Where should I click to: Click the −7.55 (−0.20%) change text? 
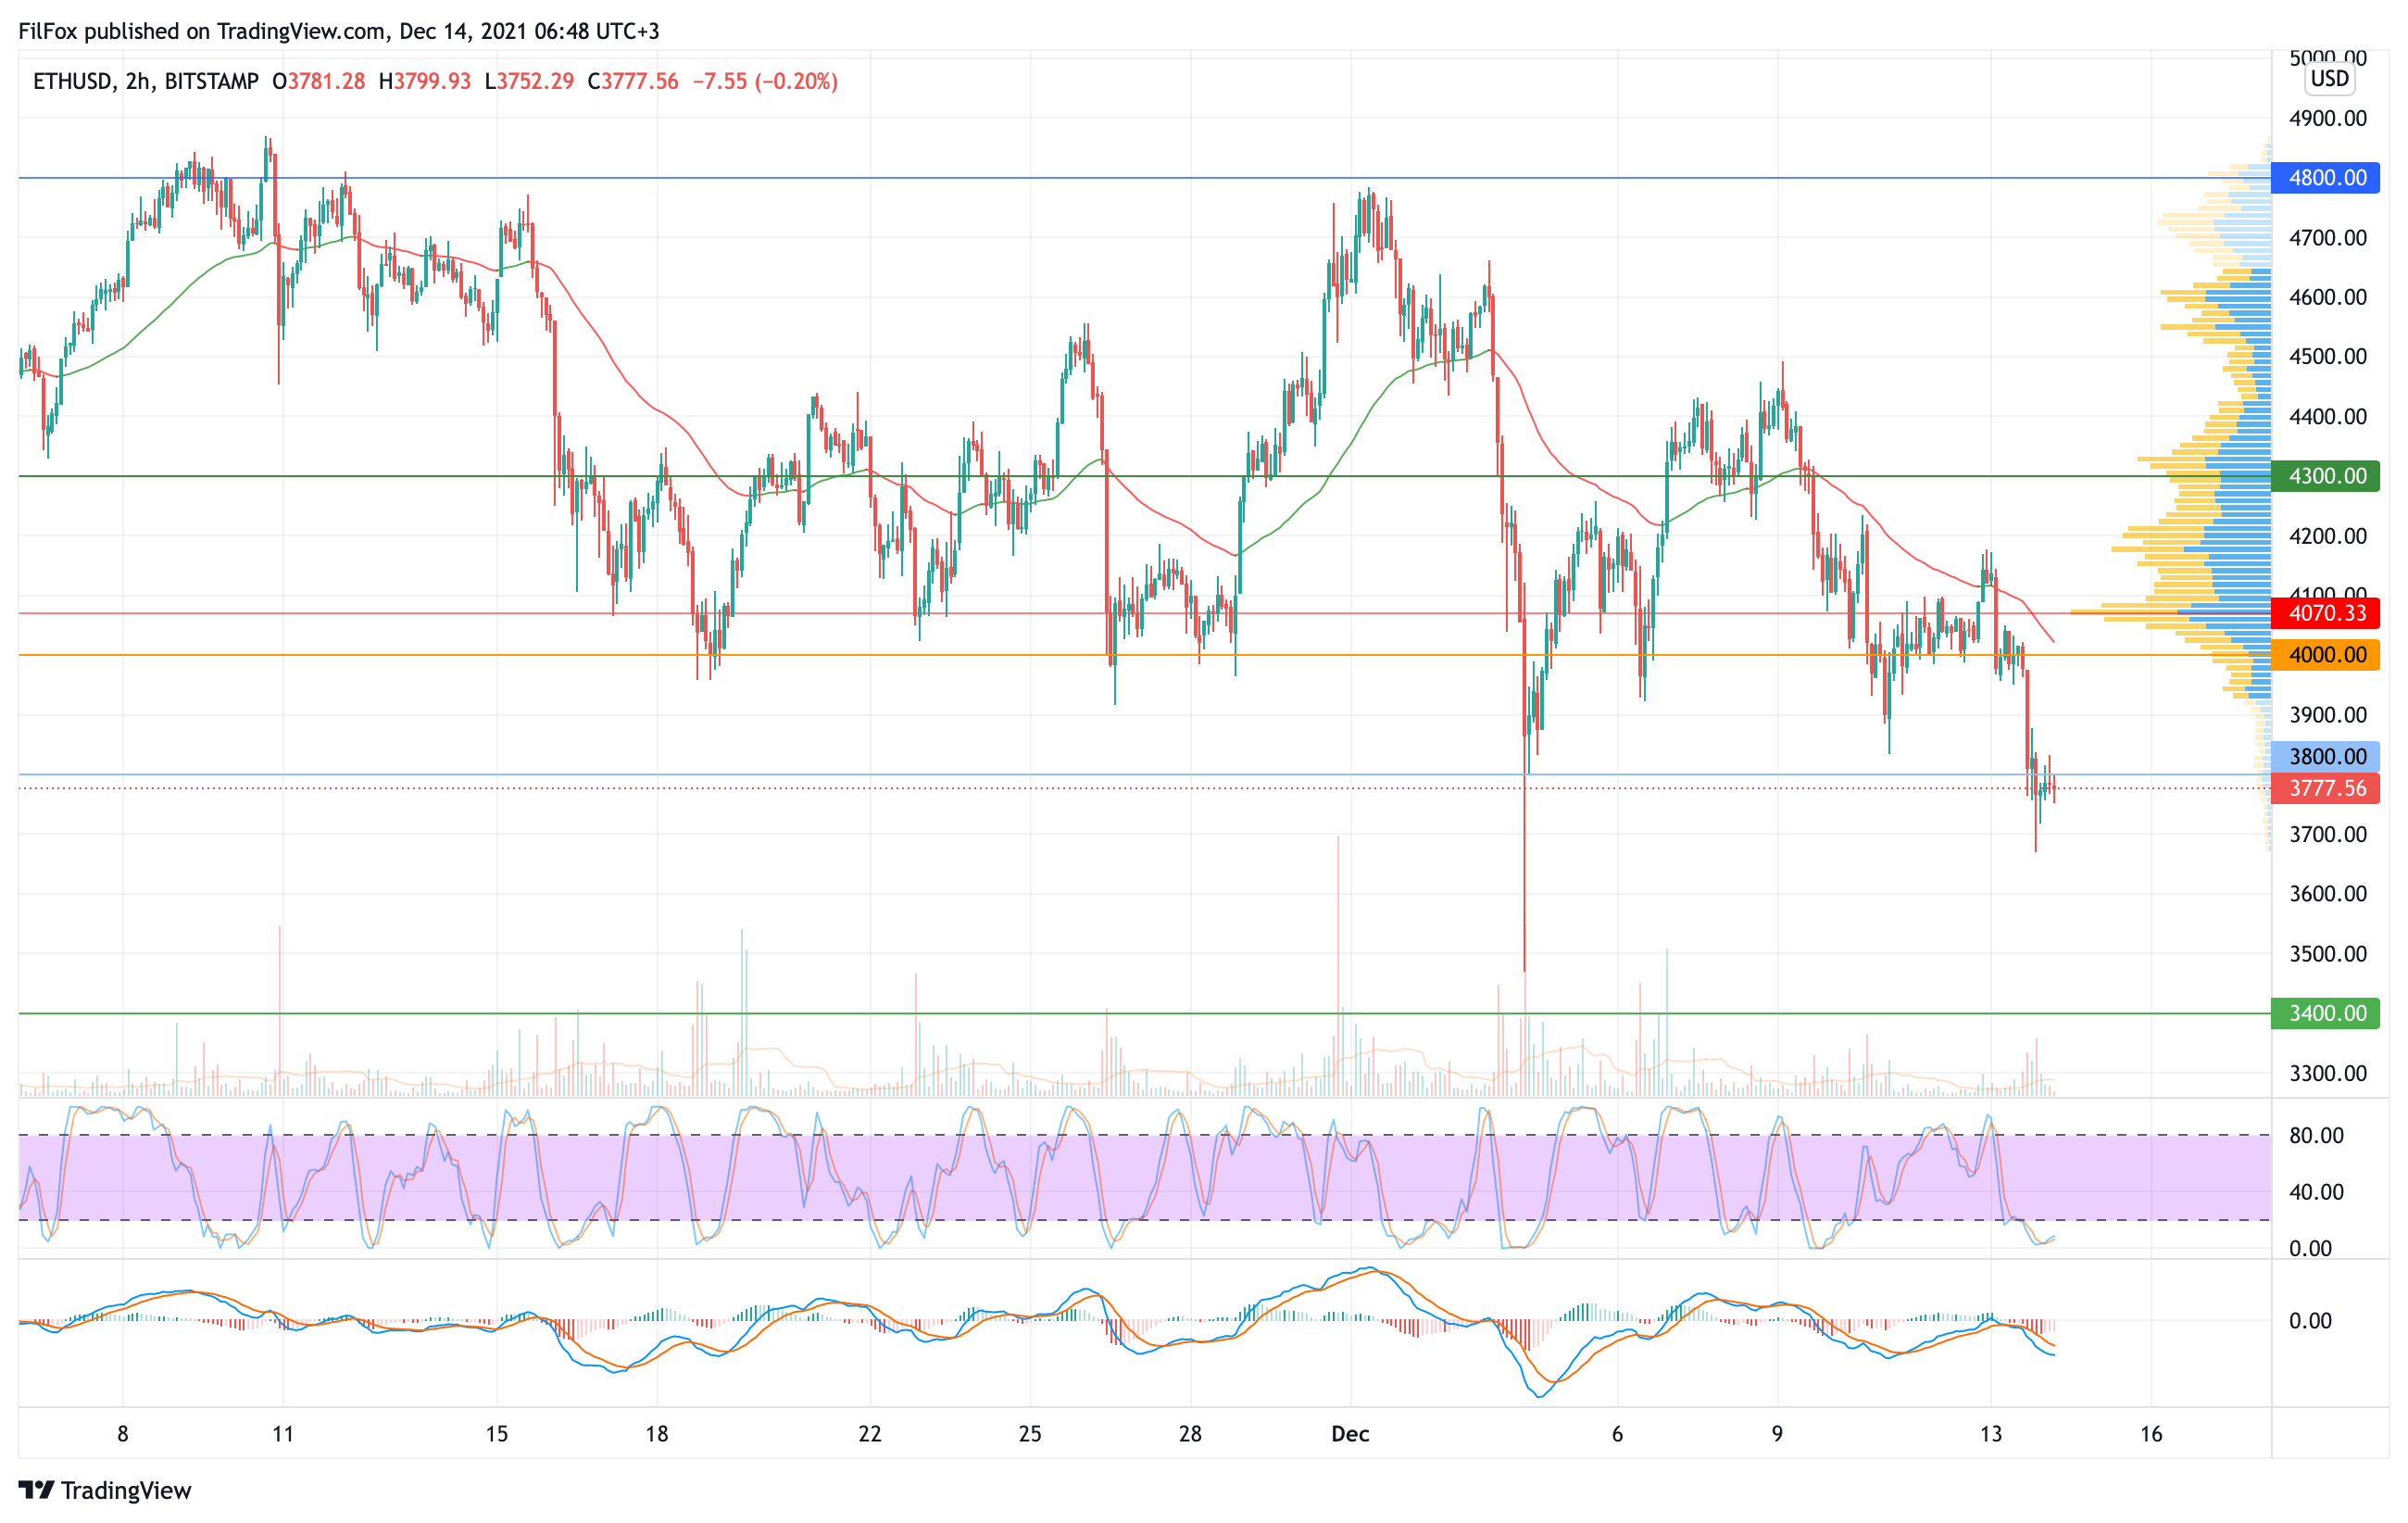(765, 81)
